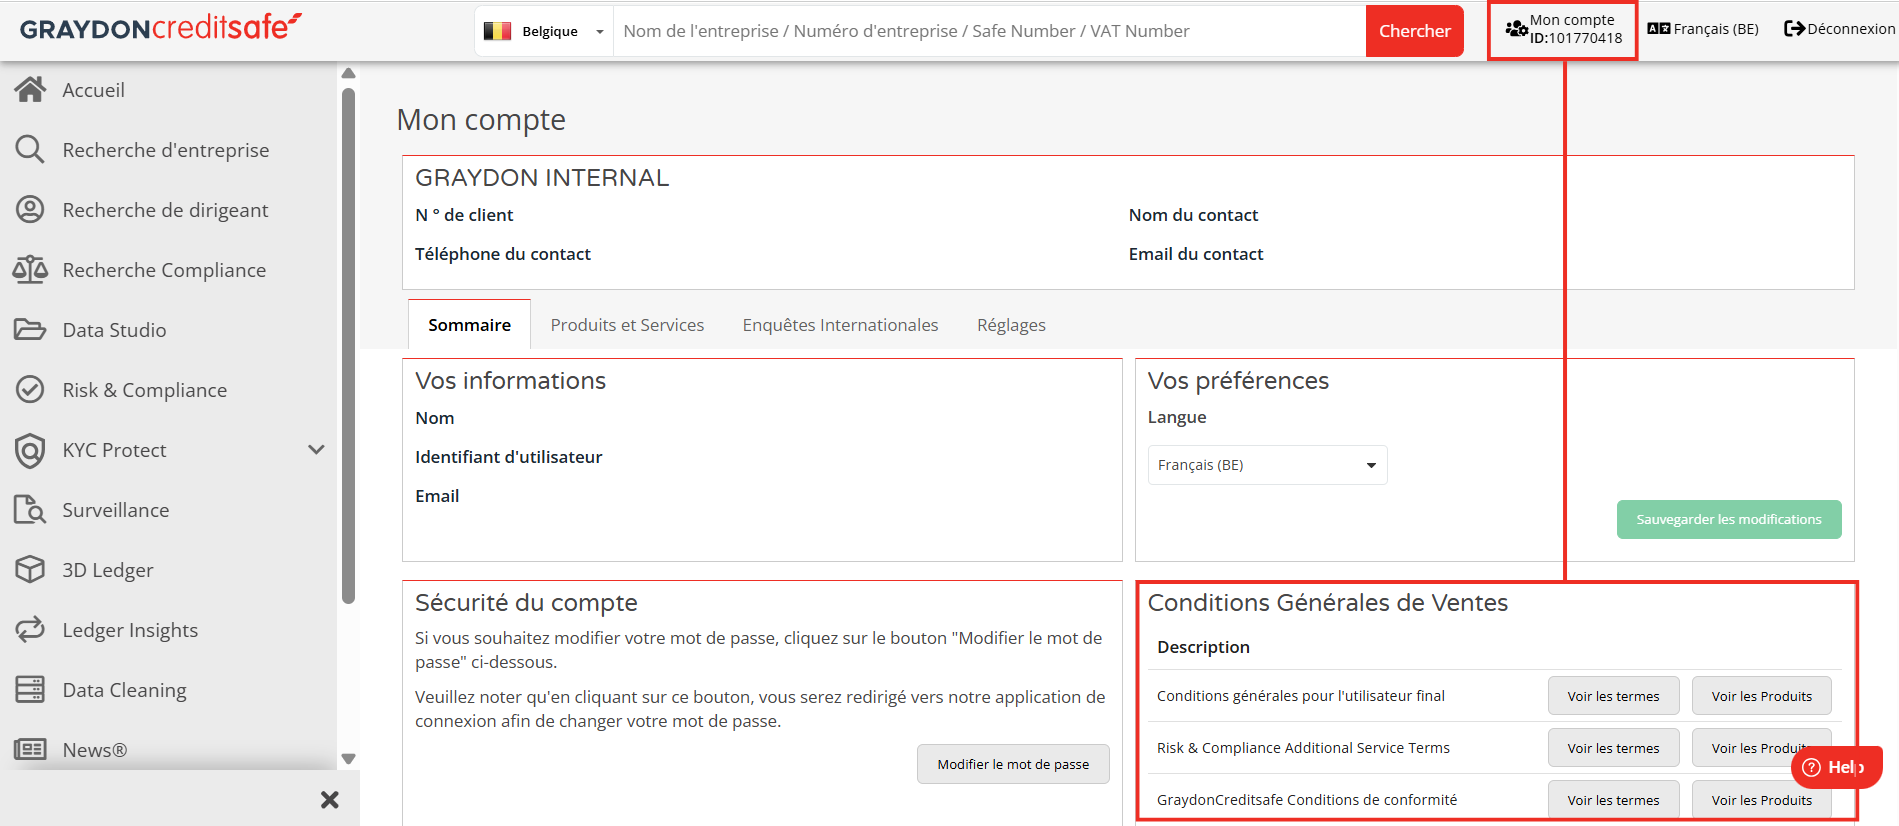Click the Surveillance document-search icon
Screen dimensions: 1899x826
click(x=30, y=510)
